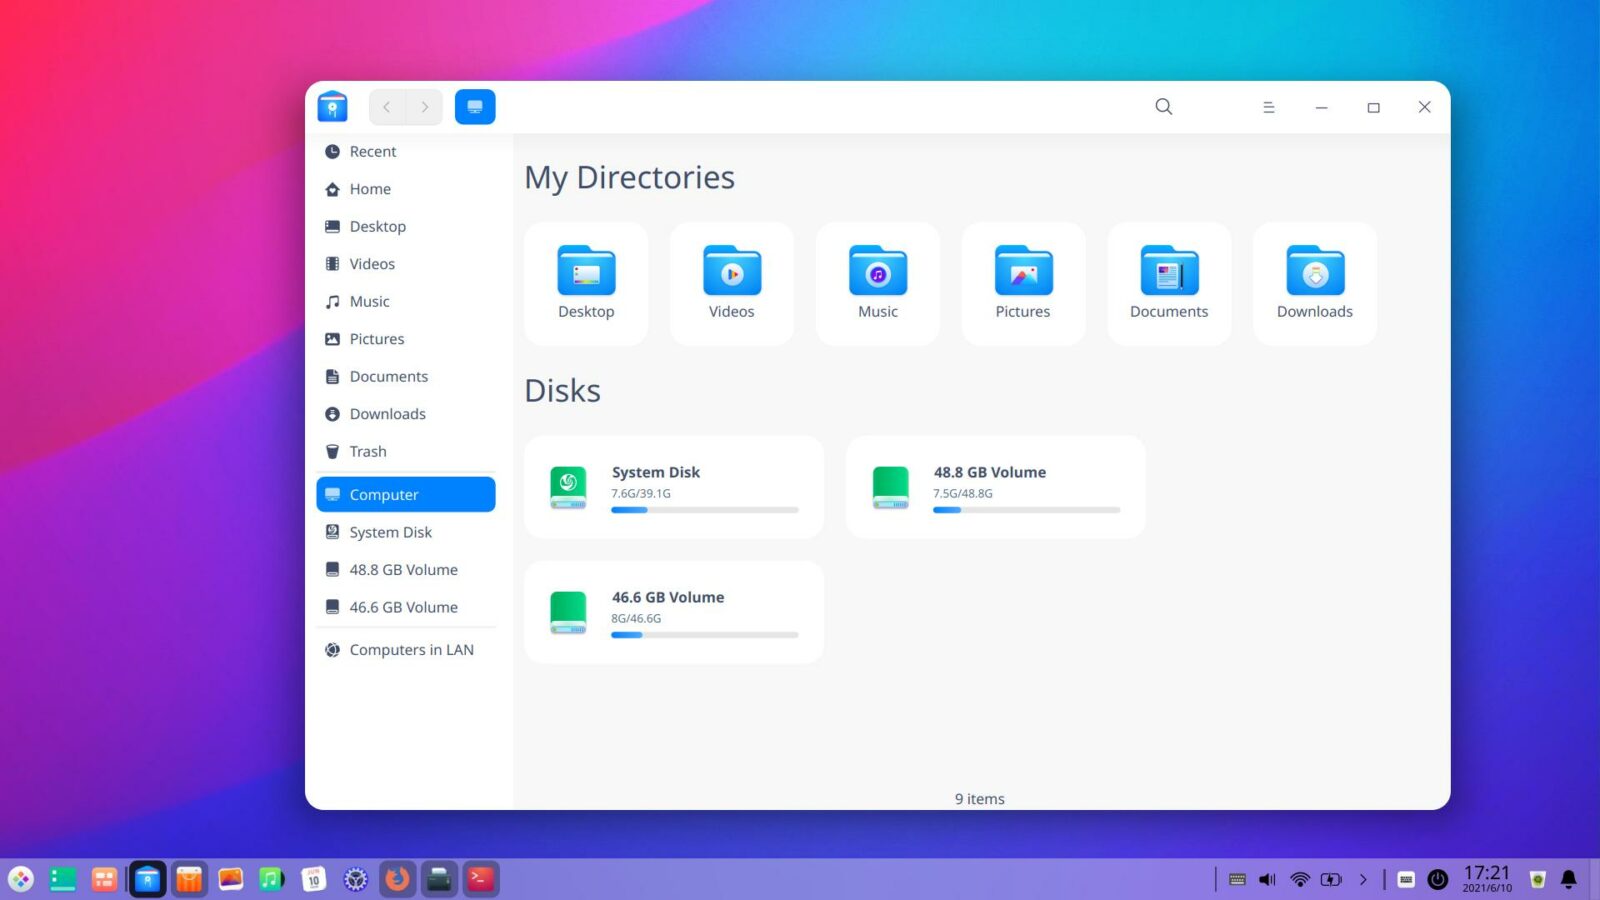
Task: Click the forward navigation arrow
Action: (x=424, y=106)
